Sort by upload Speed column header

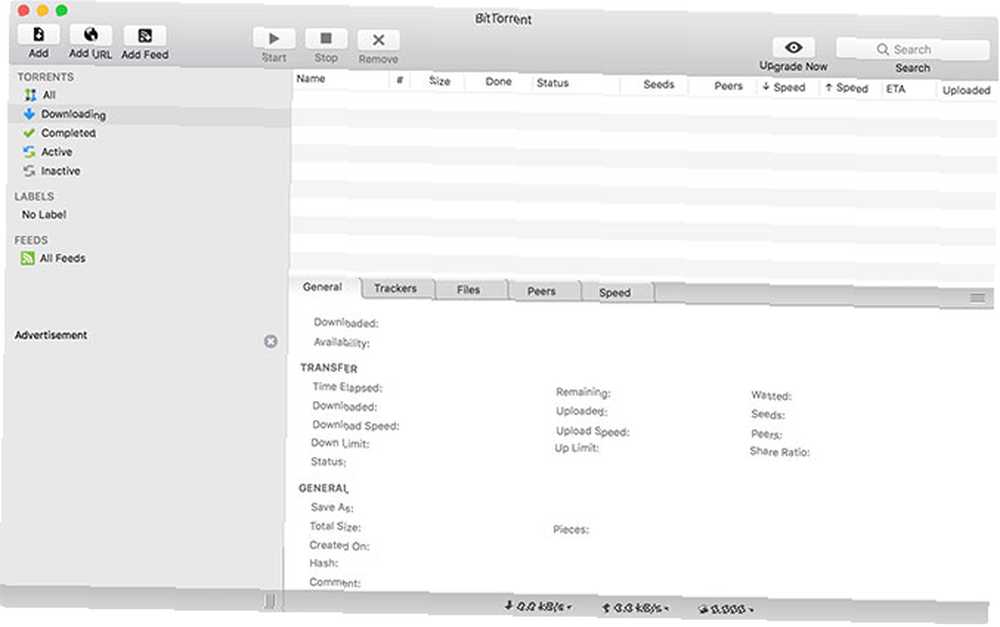[846, 88]
